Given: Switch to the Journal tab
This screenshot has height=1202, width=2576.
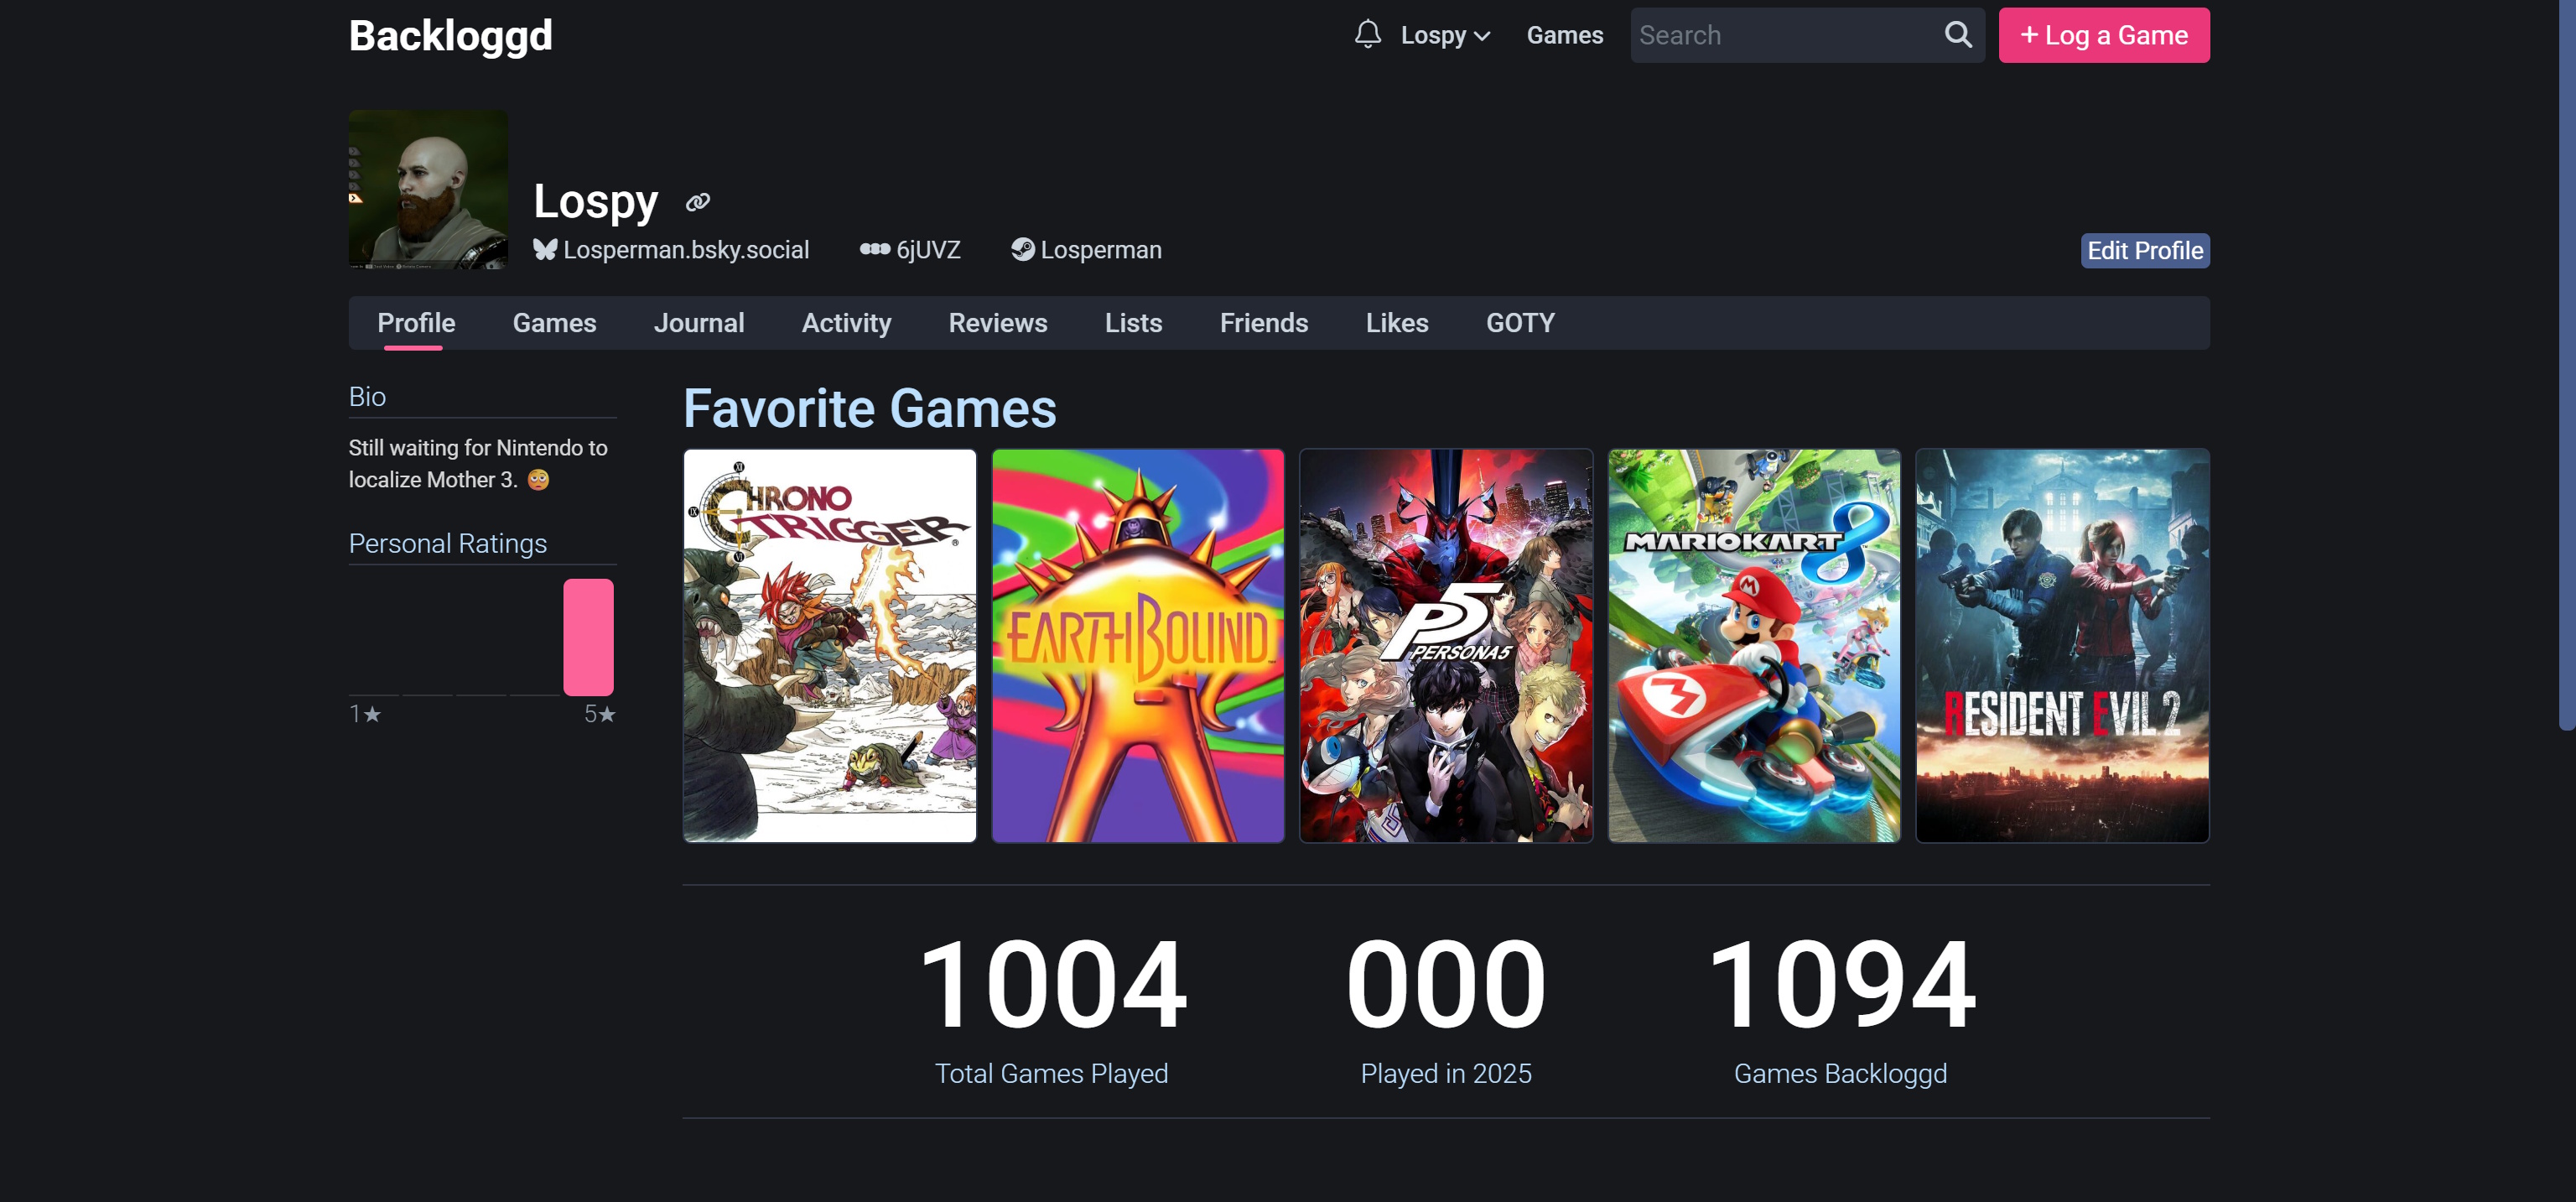Looking at the screenshot, I should [x=698, y=323].
